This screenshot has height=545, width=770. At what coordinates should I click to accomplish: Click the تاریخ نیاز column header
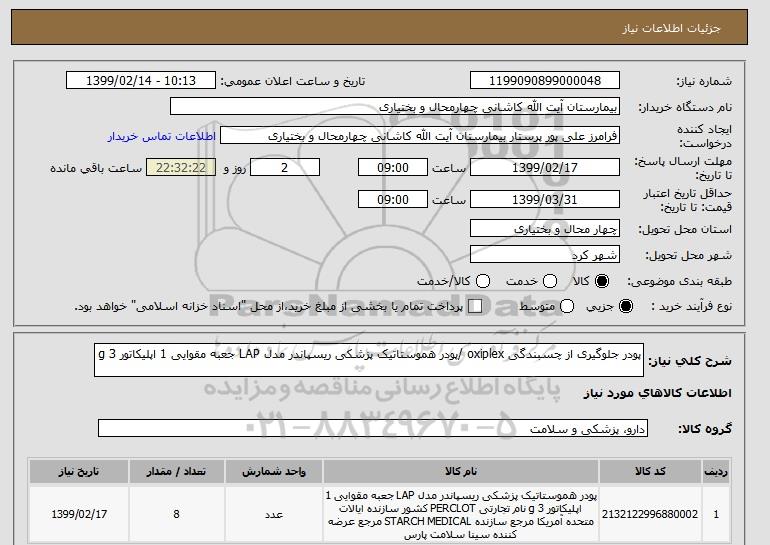pos(79,471)
